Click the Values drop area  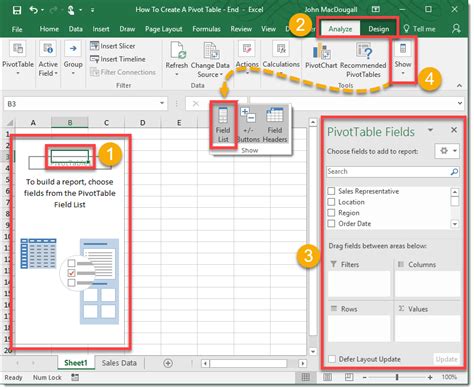427,328
